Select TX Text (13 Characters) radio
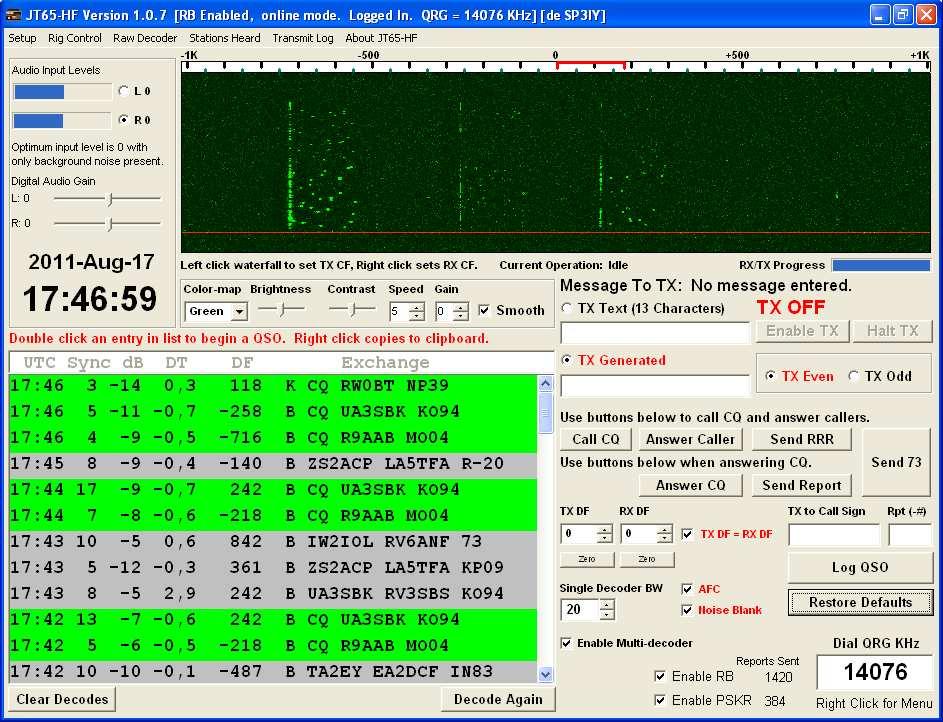 (566, 308)
